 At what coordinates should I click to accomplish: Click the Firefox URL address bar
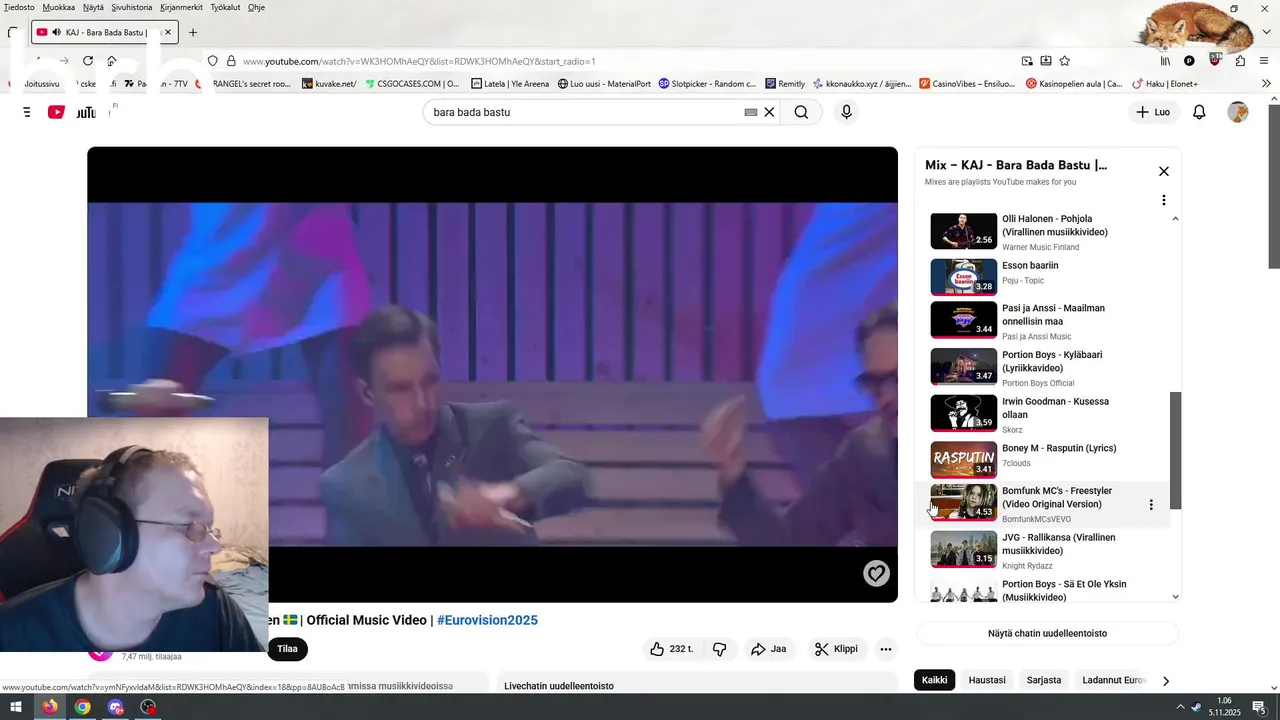pos(620,61)
